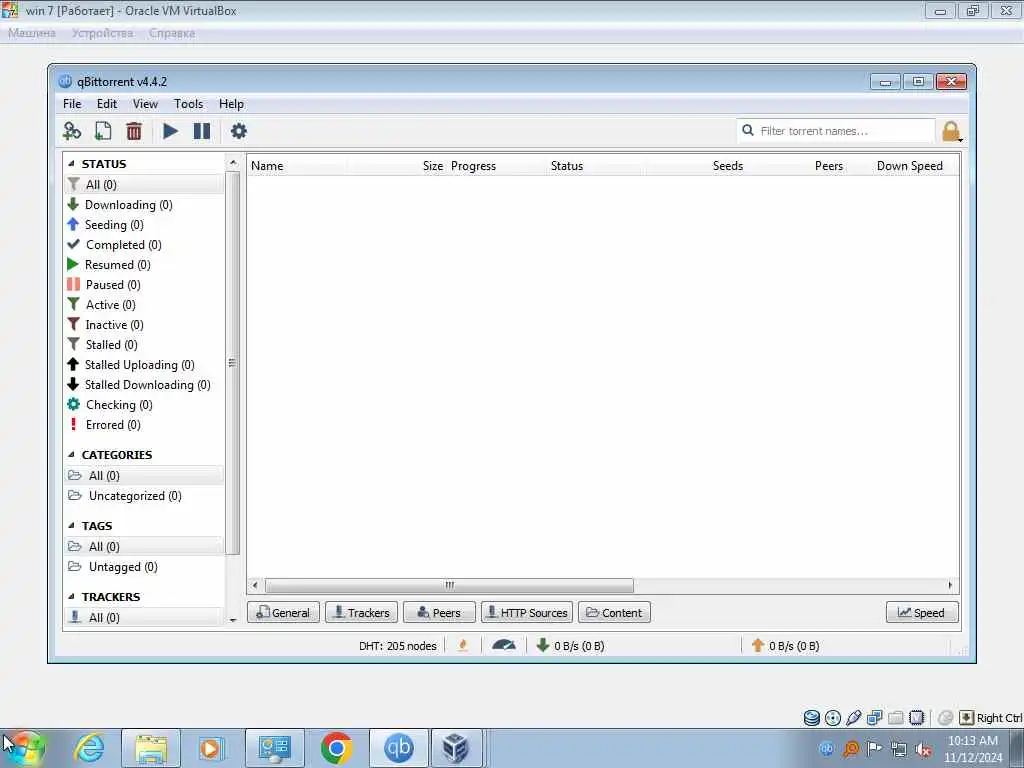Open the Help menu

click(231, 104)
